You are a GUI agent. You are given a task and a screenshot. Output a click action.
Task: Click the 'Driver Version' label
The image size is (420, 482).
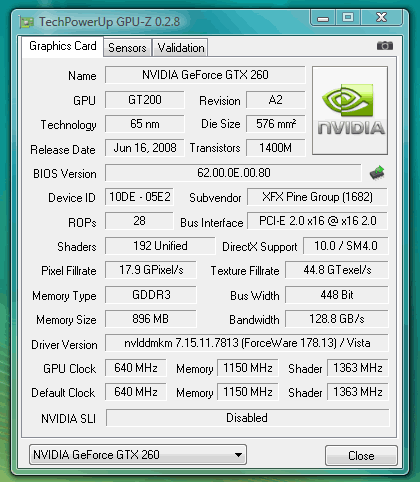tap(64, 345)
